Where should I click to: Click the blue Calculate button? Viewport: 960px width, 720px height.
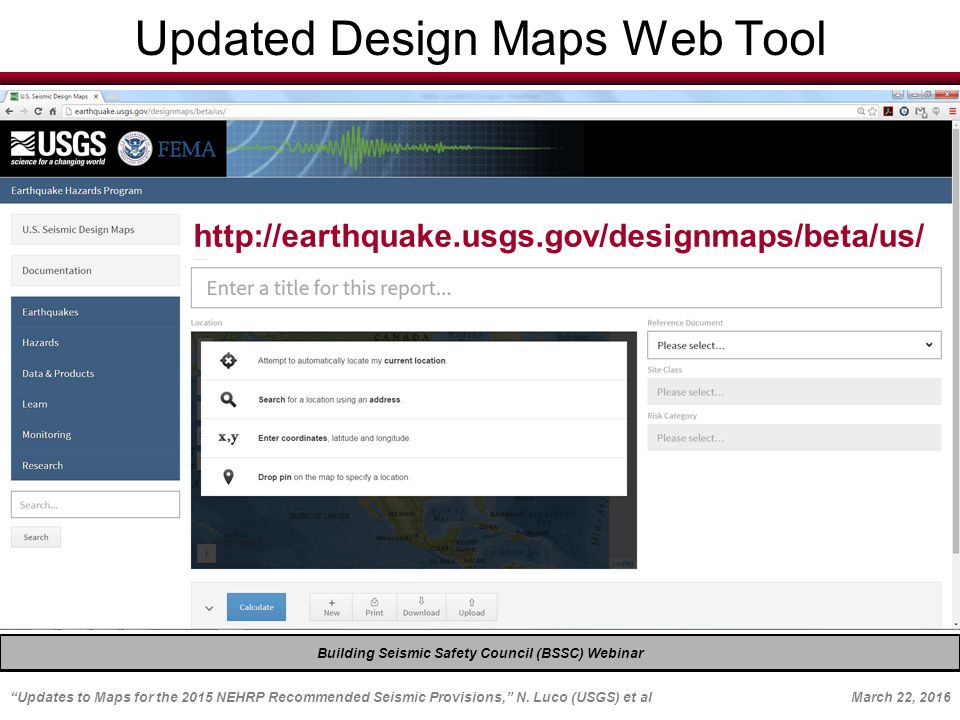click(257, 607)
